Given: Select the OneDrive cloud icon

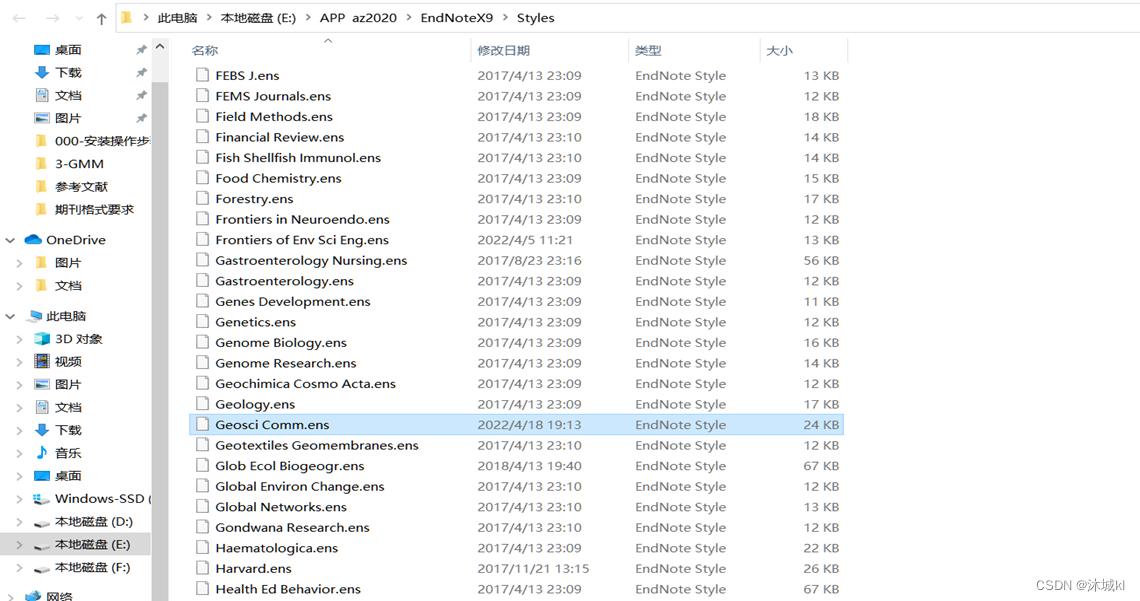Looking at the screenshot, I should click(33, 240).
